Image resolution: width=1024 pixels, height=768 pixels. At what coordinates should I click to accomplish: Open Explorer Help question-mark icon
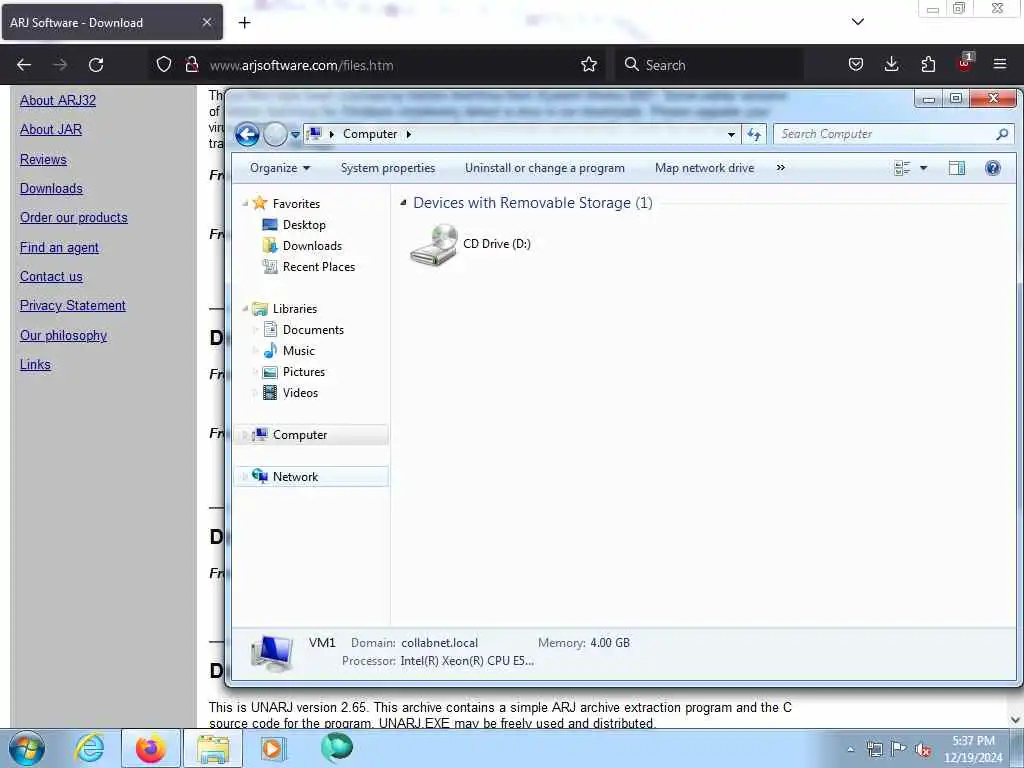[x=993, y=168]
